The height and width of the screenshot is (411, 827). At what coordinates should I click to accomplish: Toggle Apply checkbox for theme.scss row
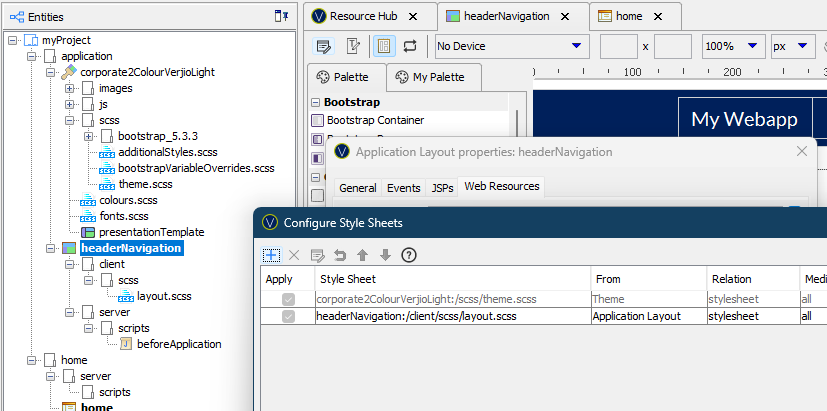click(289, 298)
